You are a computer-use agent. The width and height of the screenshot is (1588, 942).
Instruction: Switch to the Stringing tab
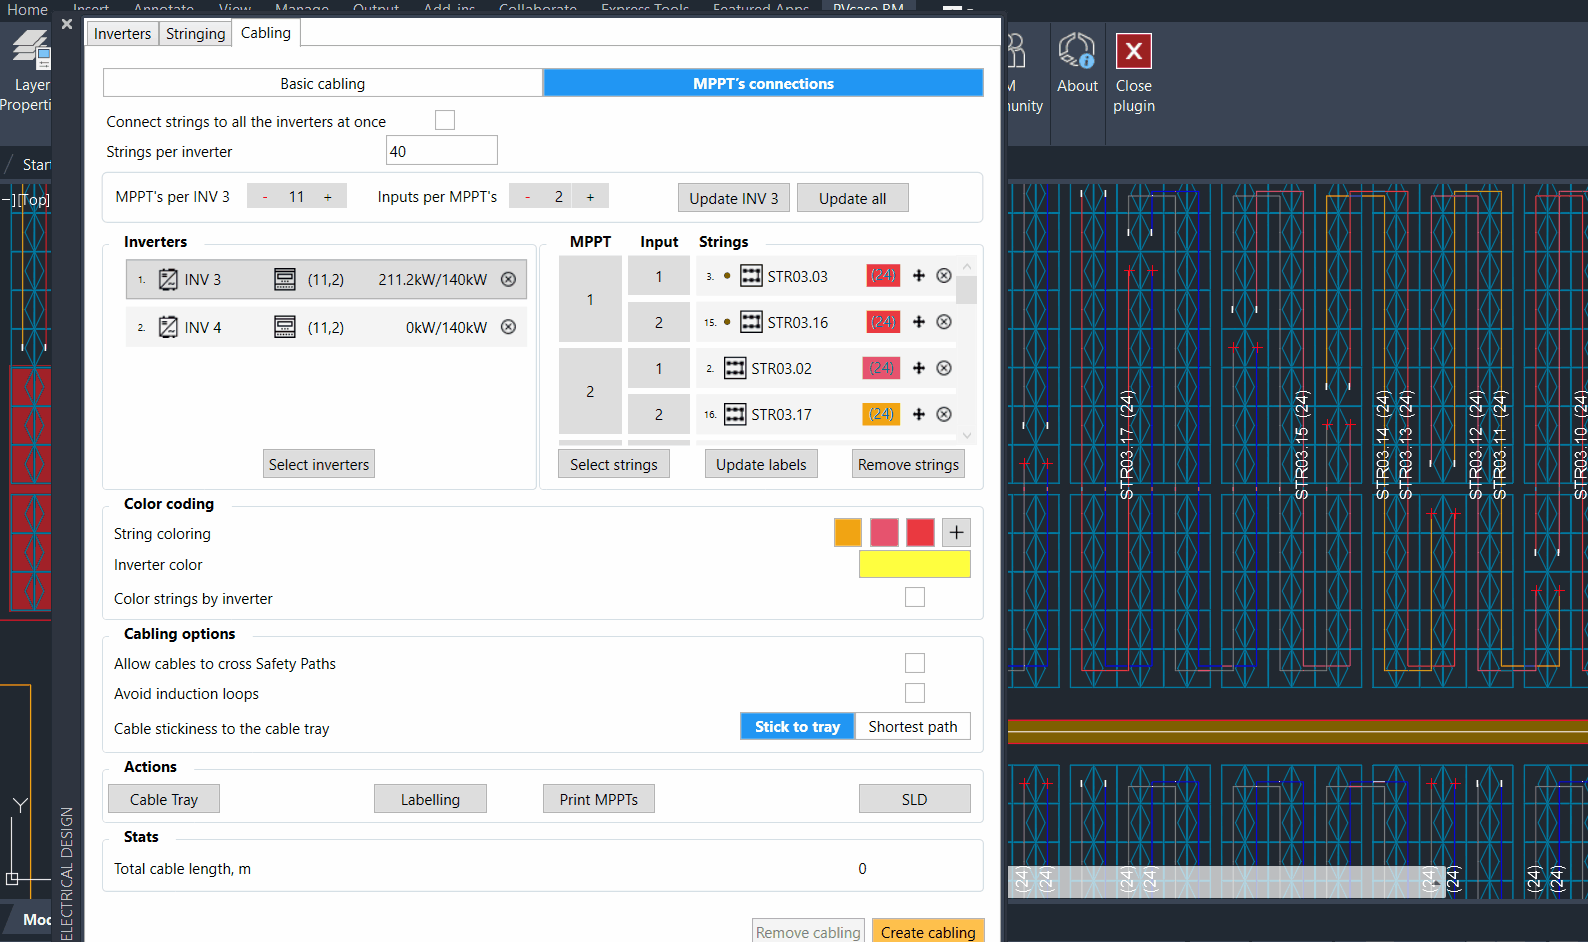[195, 34]
